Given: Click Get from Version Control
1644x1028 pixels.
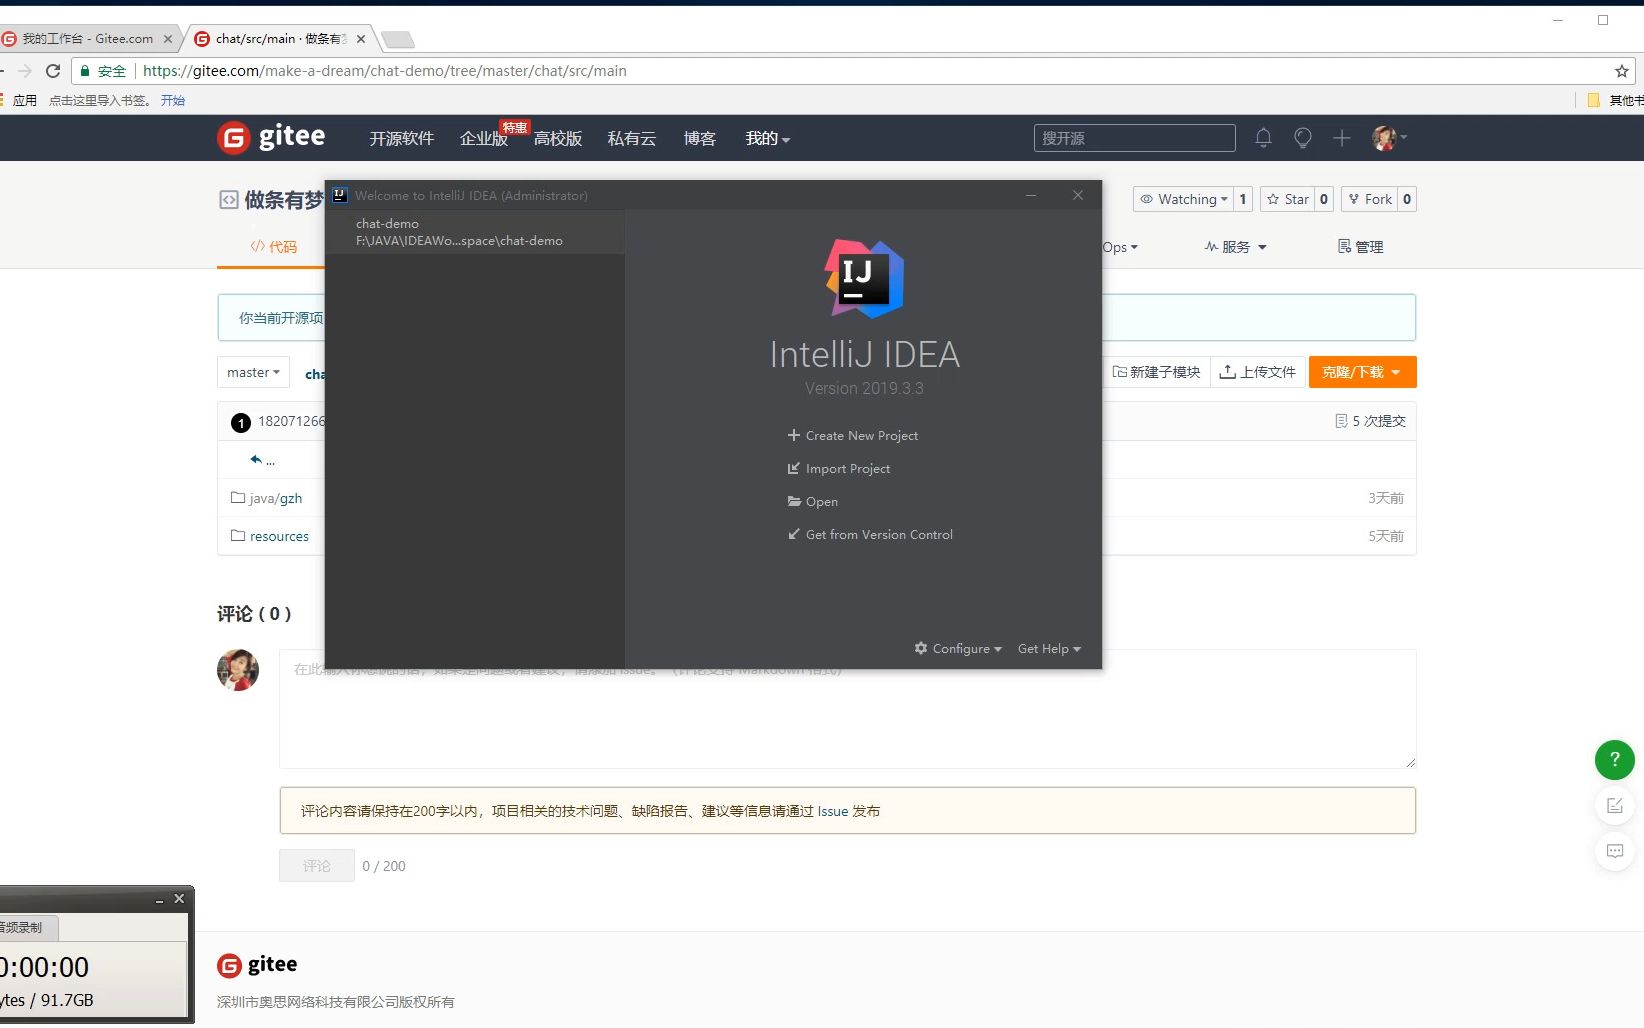Looking at the screenshot, I should pyautogui.click(x=869, y=535).
